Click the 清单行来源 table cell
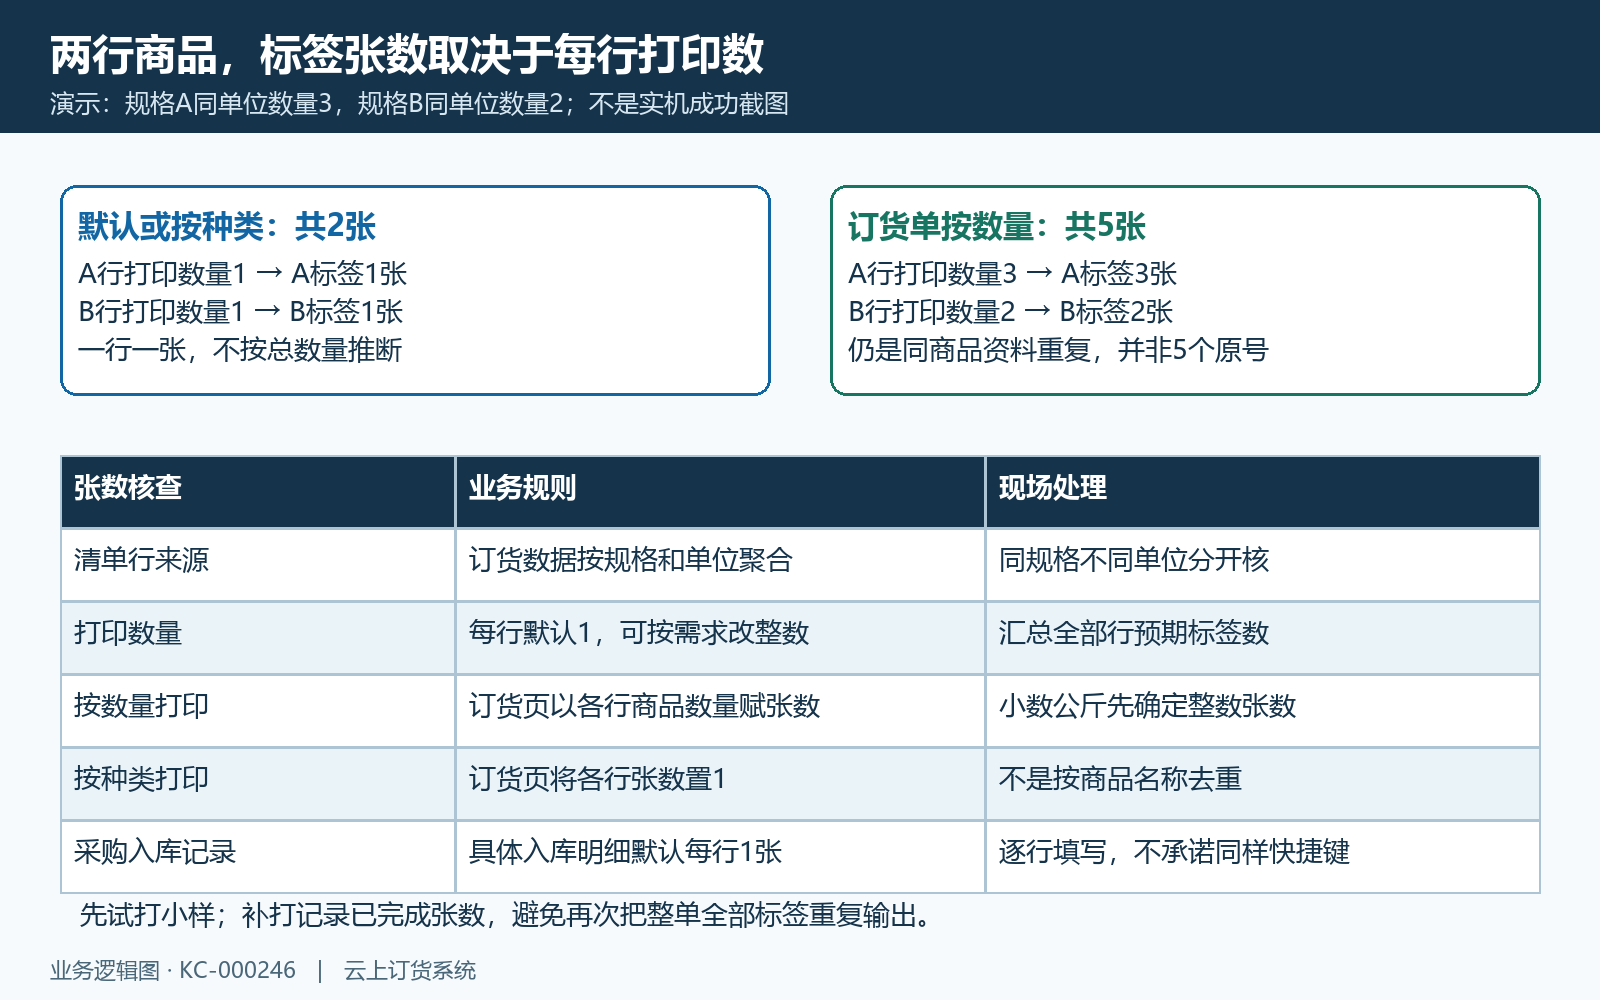The height and width of the screenshot is (1000, 1600). pyautogui.click(x=258, y=564)
